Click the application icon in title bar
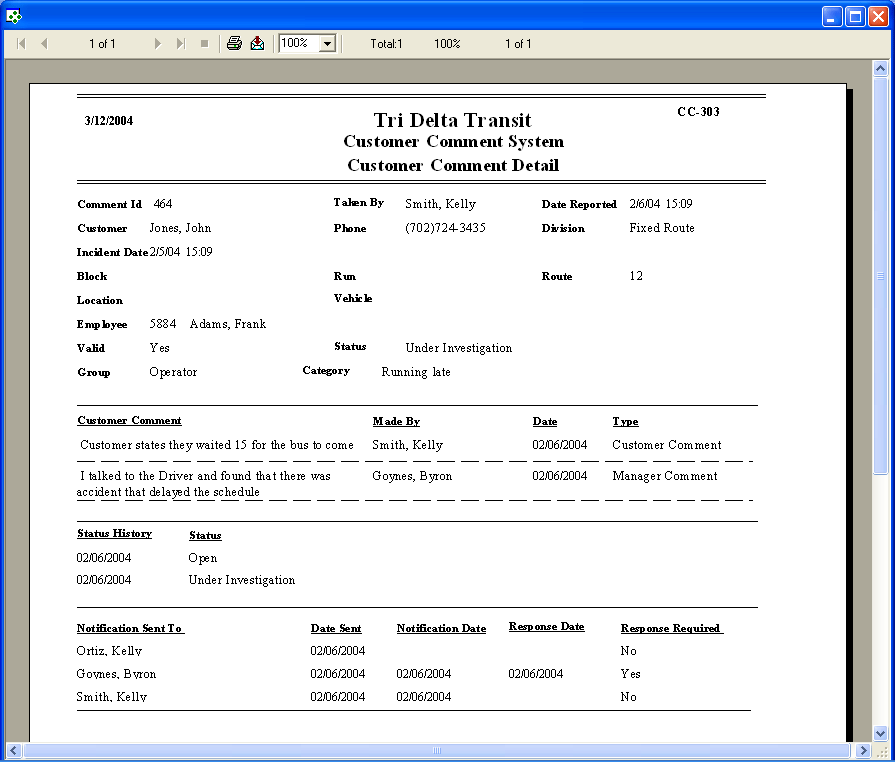The width and height of the screenshot is (895, 762). (x=14, y=16)
